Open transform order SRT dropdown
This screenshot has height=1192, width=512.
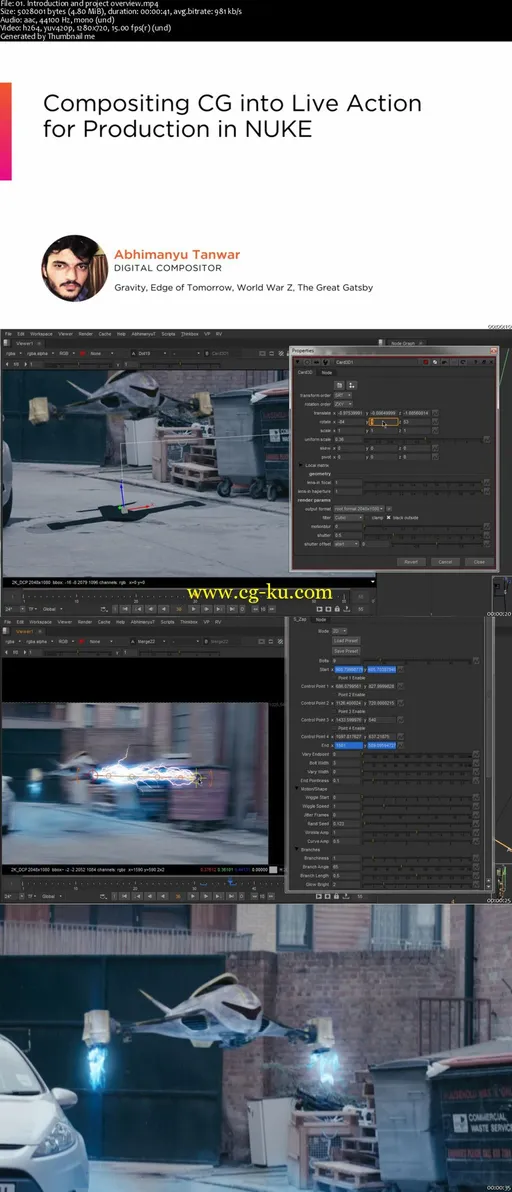pyautogui.click(x=343, y=395)
